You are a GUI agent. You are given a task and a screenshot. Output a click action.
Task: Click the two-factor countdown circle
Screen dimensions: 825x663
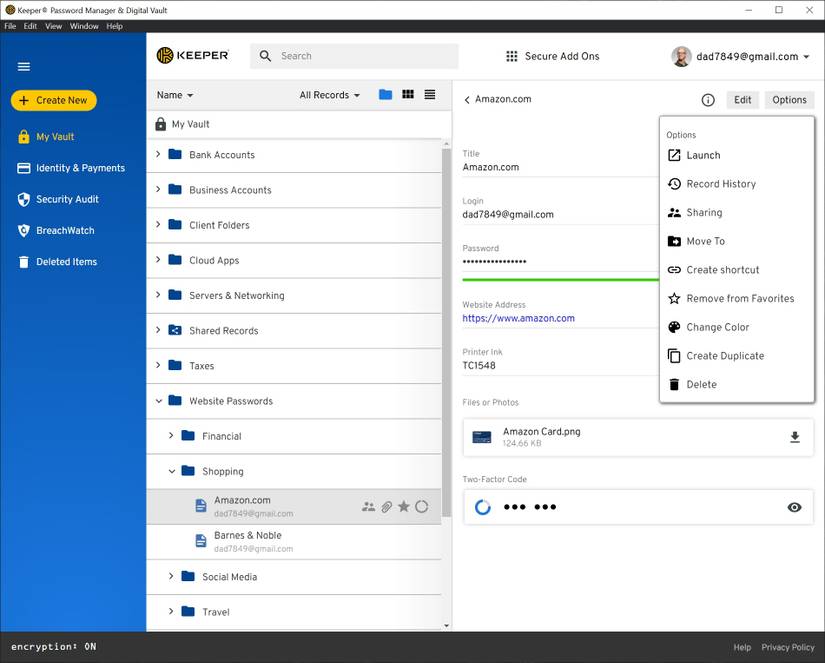tap(482, 507)
